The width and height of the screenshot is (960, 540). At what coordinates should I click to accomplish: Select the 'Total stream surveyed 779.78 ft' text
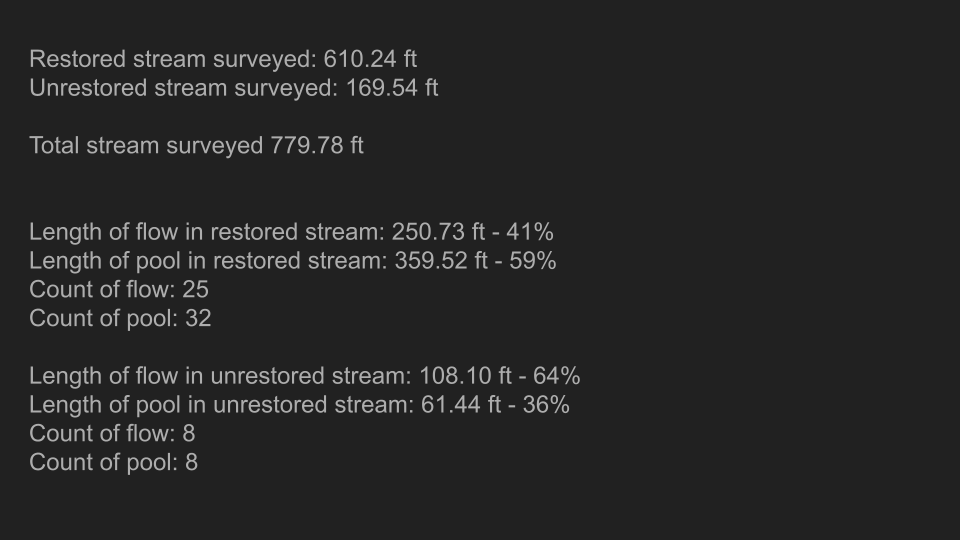[197, 146]
